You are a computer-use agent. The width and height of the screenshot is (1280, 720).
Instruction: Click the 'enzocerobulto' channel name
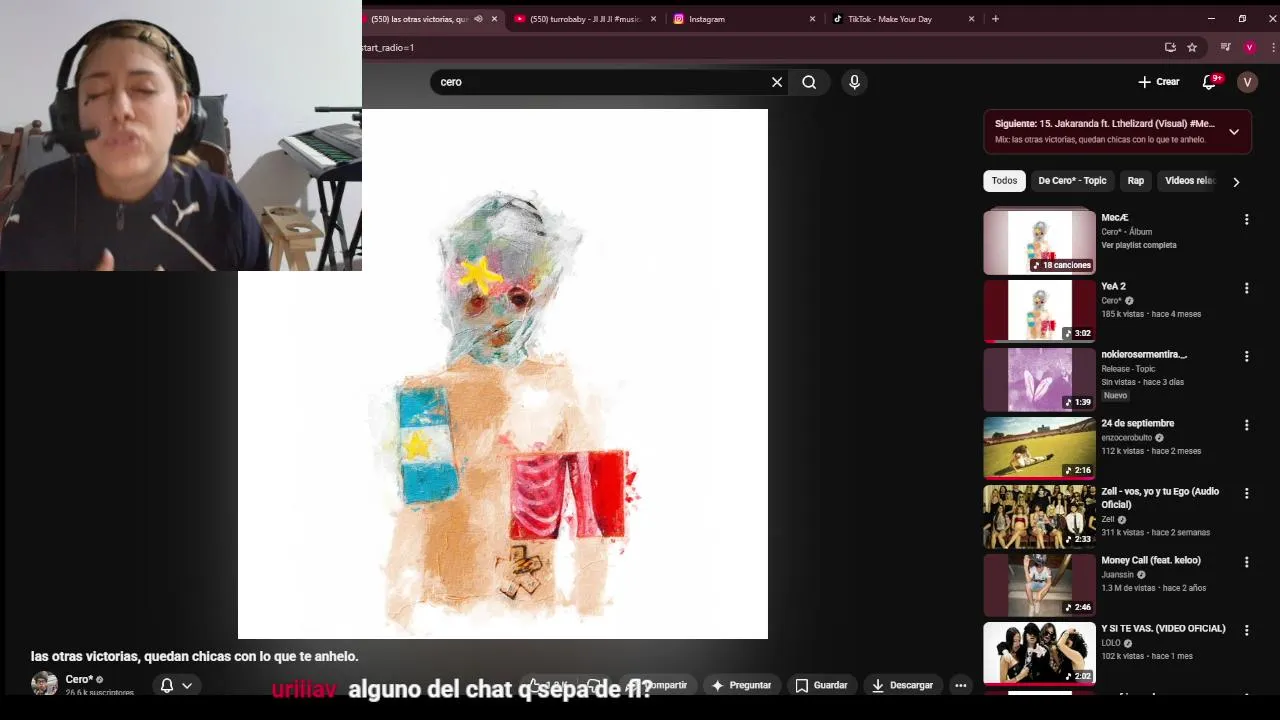1126,437
